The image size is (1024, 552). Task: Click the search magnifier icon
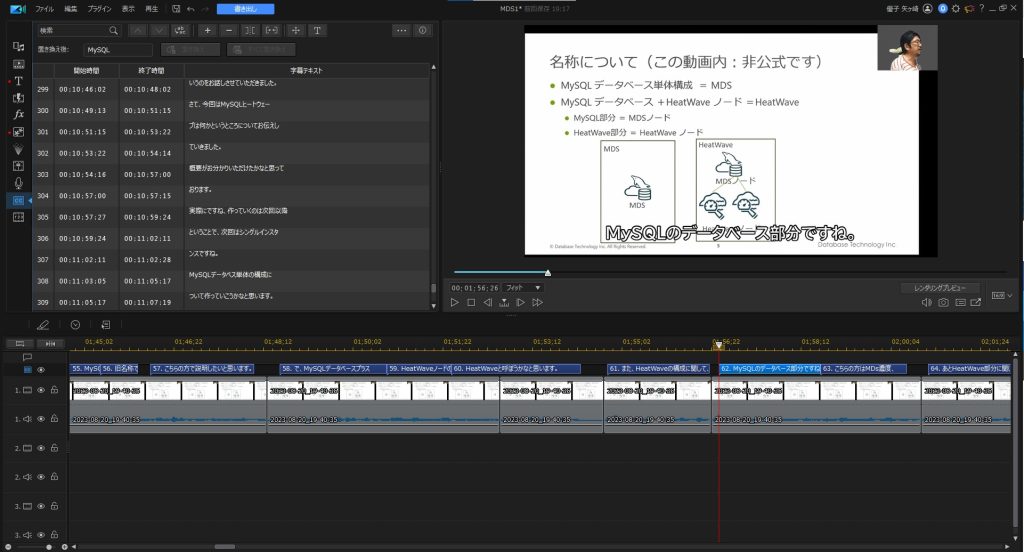114,31
